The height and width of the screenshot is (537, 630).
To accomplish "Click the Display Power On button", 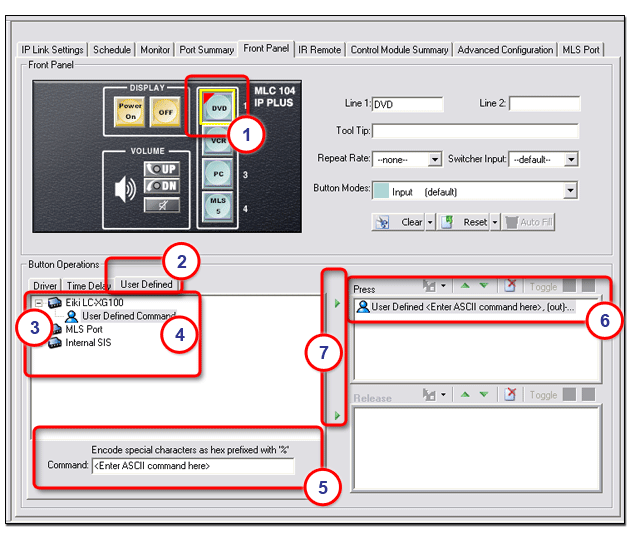I will tap(129, 111).
